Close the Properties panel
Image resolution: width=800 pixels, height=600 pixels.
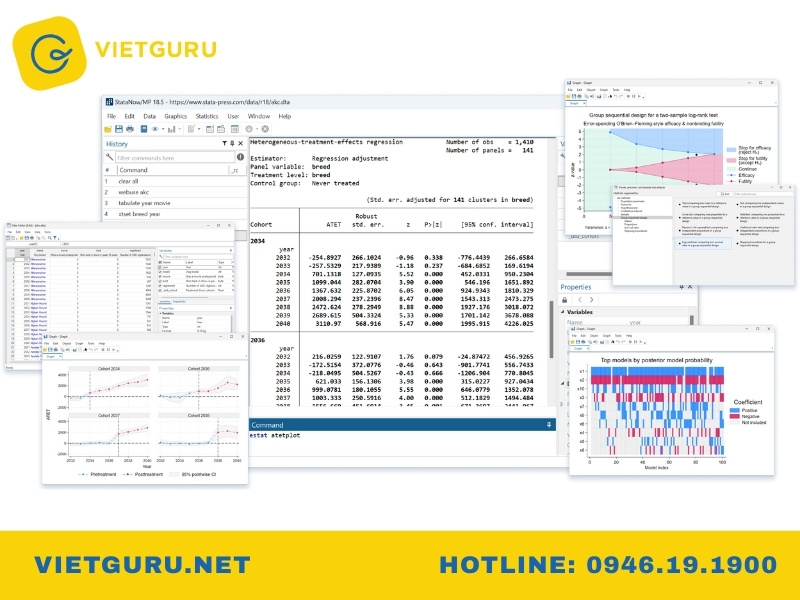pyautogui.click(x=690, y=287)
